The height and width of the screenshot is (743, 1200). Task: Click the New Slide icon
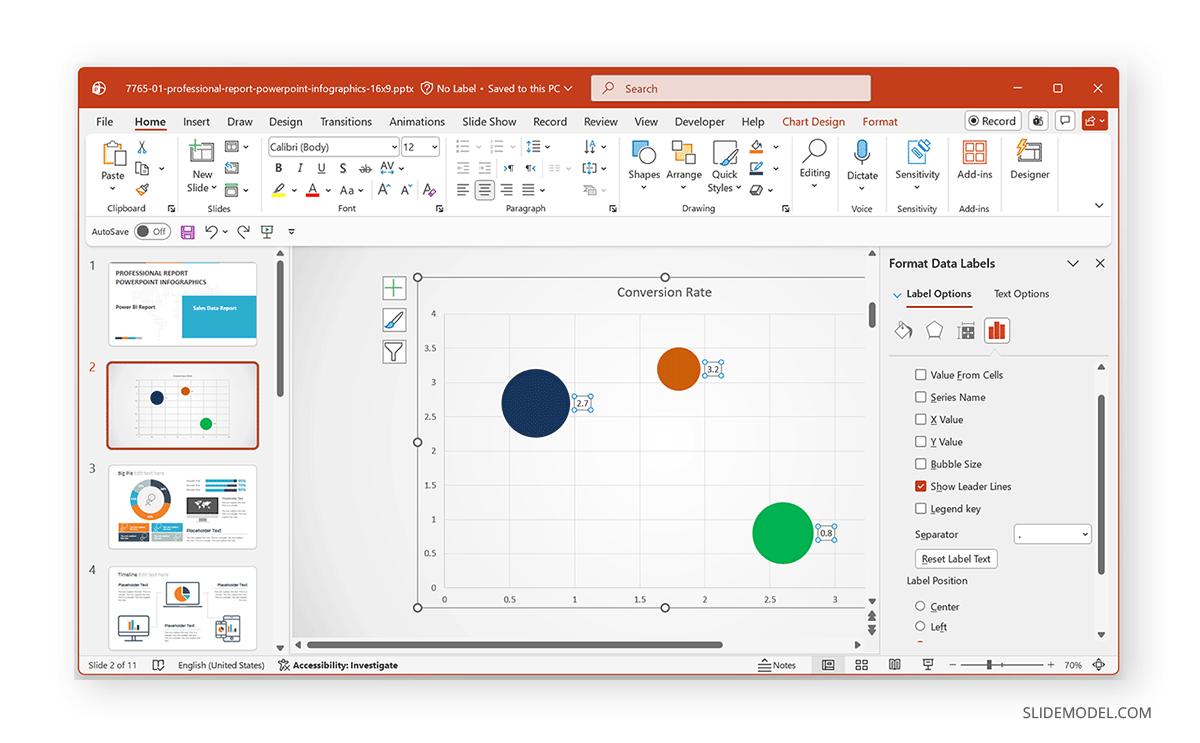(202, 151)
